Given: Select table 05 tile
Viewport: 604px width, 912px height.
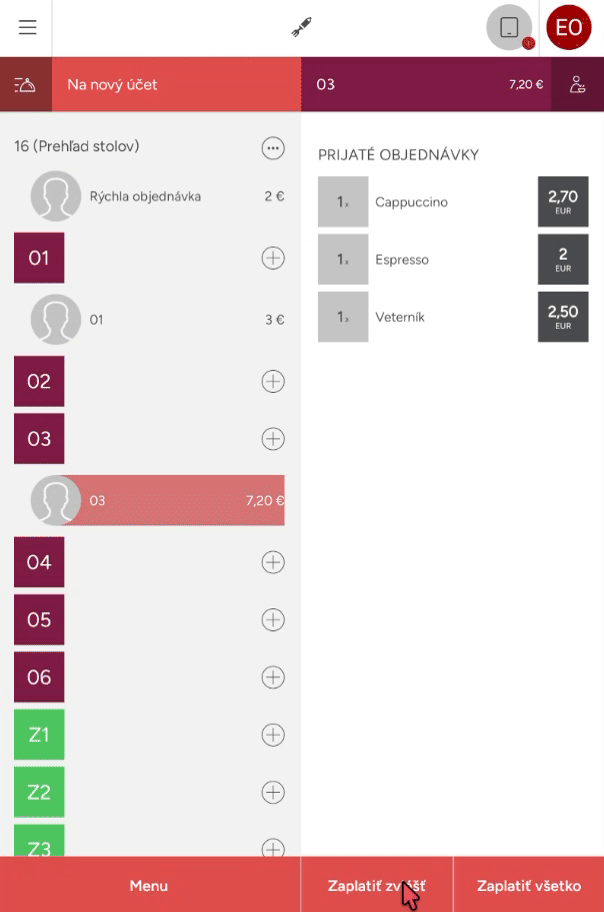Looking at the screenshot, I should [x=39, y=620].
